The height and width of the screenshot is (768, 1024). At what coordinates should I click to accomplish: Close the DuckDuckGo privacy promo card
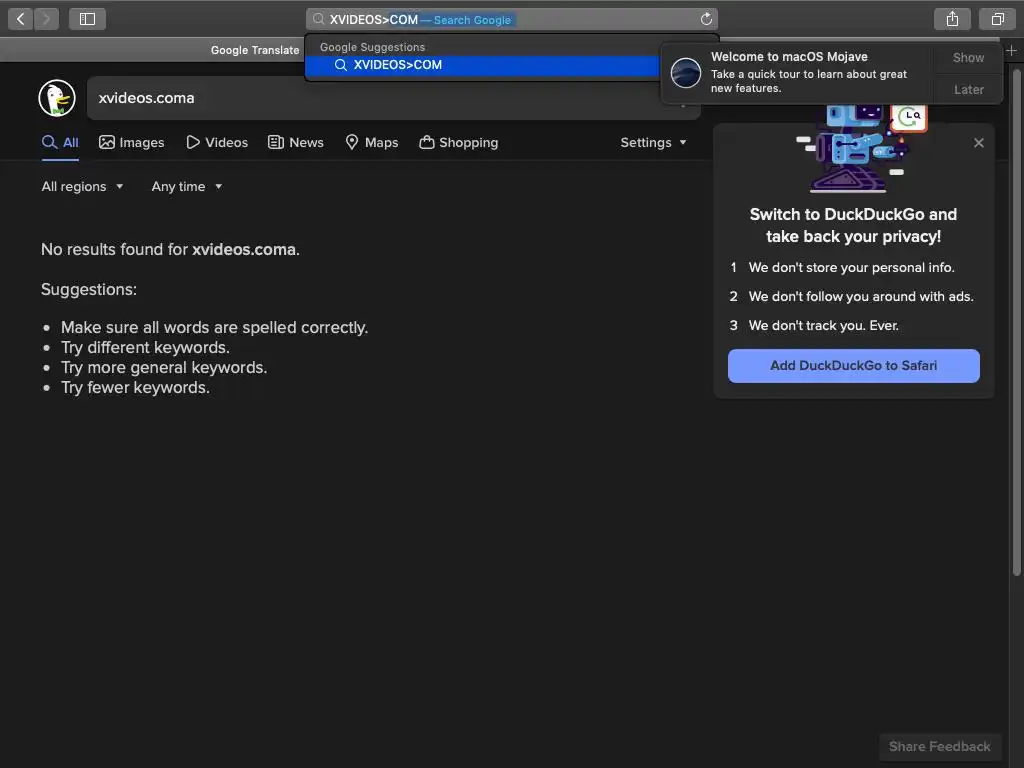pos(978,142)
